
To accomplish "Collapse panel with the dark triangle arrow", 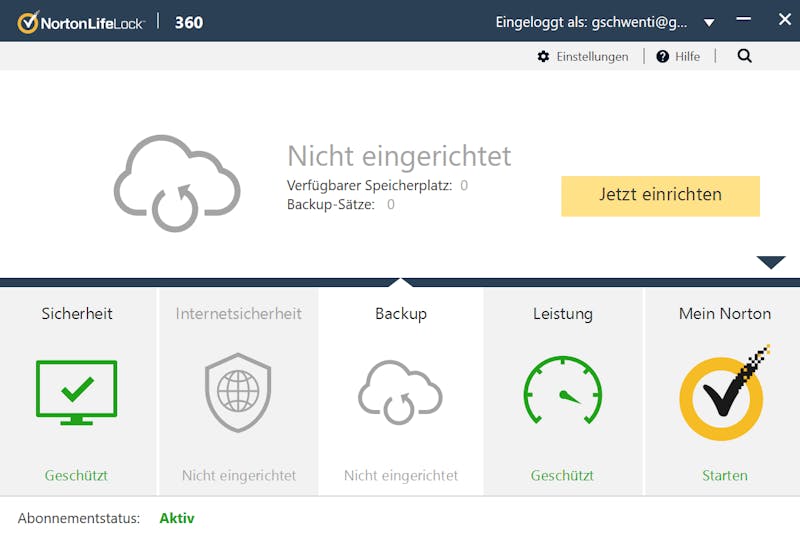I will click(771, 262).
